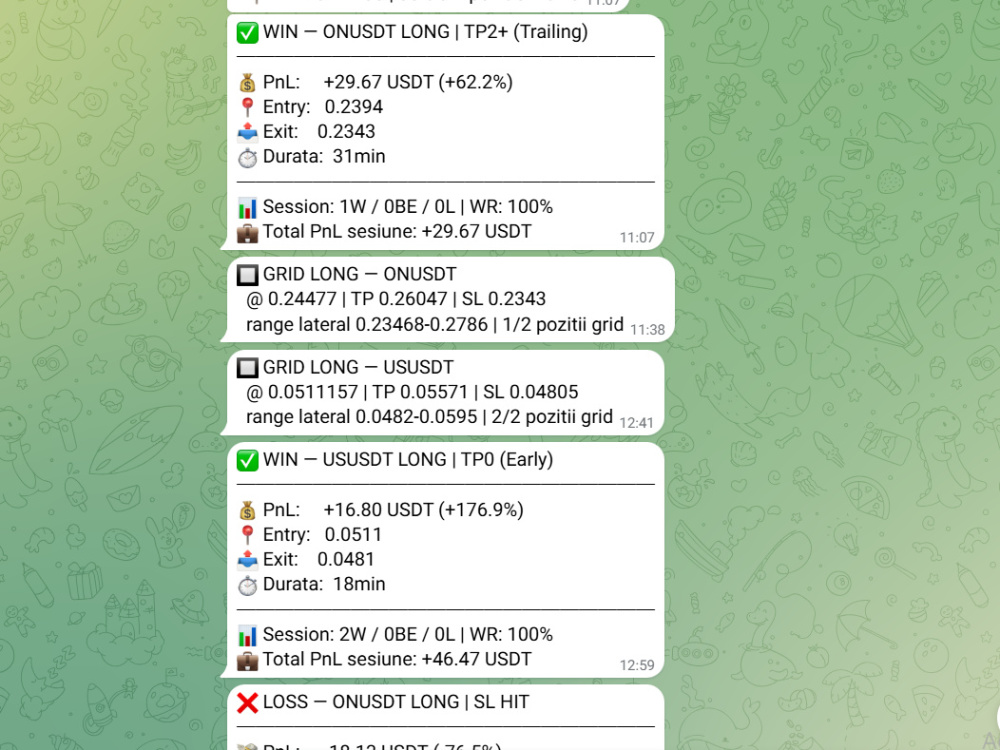Viewport: 1000px width, 750px height.
Task: Click bar chart icon beside Session 1W
Action: (247, 207)
